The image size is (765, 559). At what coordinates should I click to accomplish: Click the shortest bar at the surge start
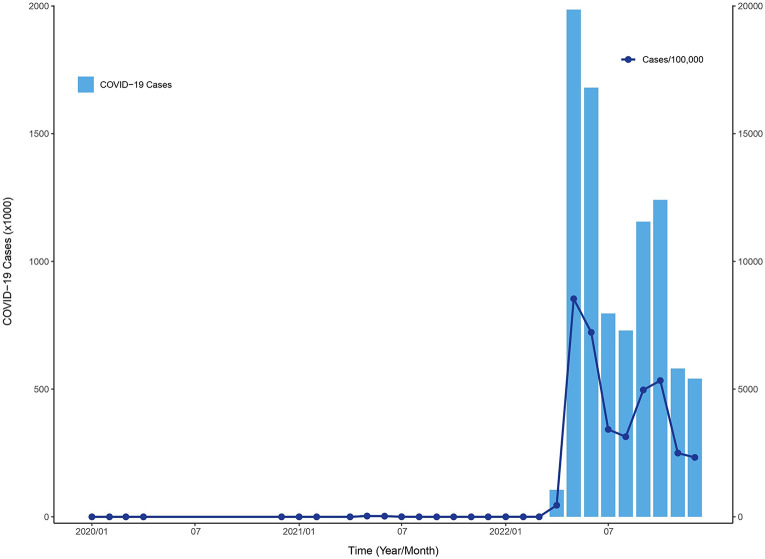pyautogui.click(x=557, y=503)
